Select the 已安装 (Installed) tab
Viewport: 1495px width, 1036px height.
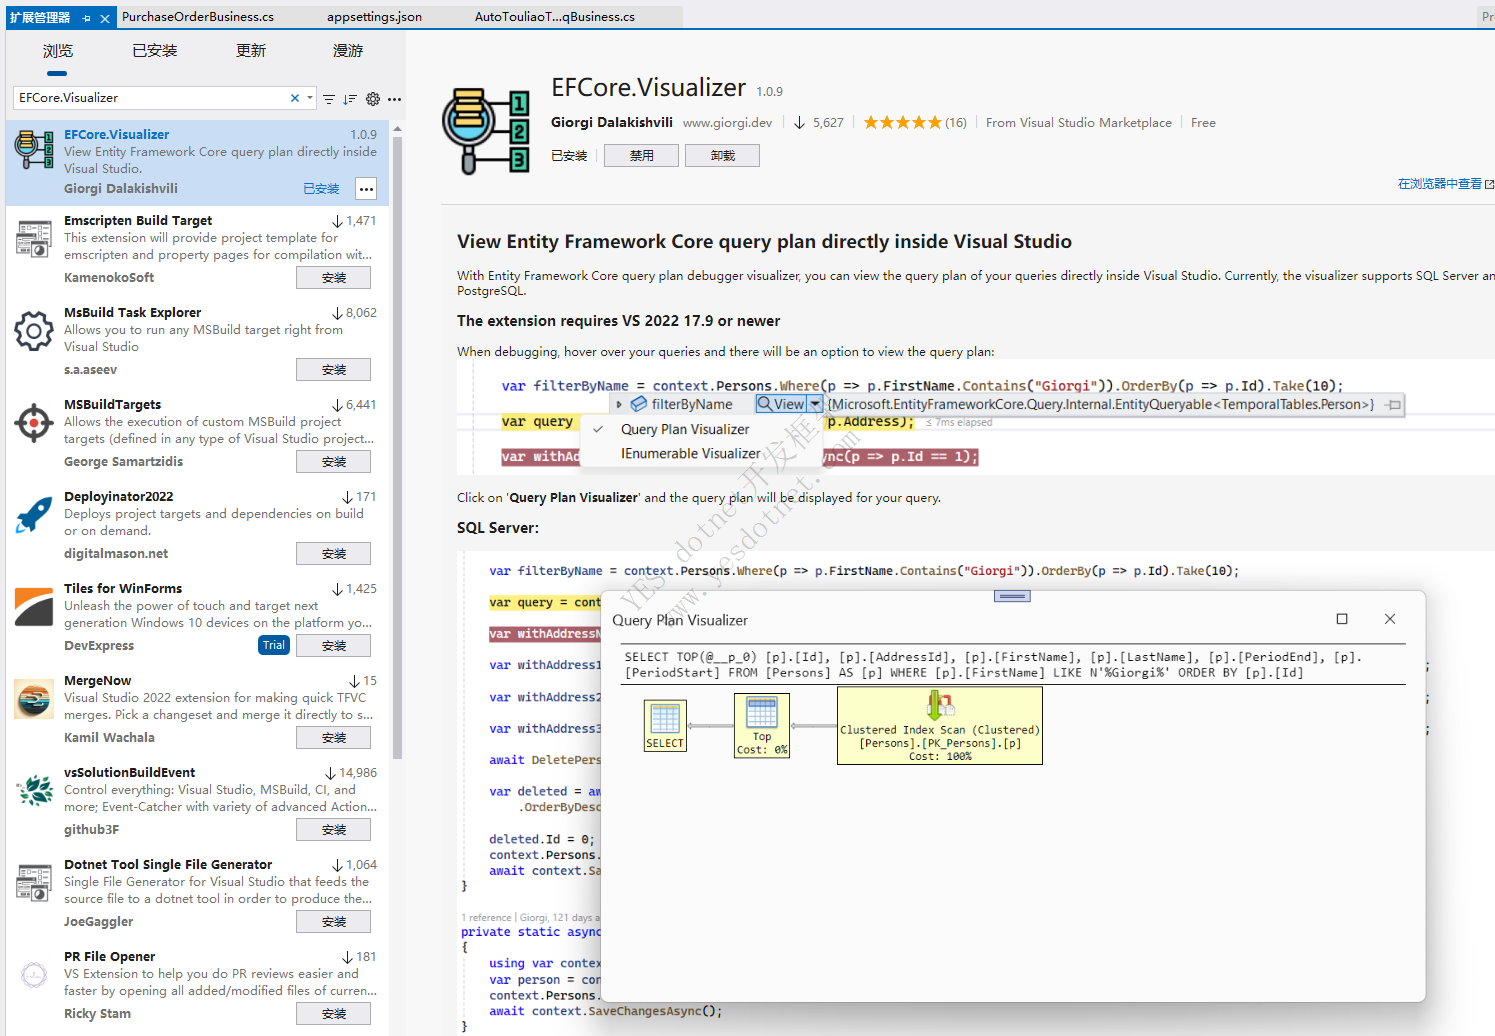tap(155, 51)
